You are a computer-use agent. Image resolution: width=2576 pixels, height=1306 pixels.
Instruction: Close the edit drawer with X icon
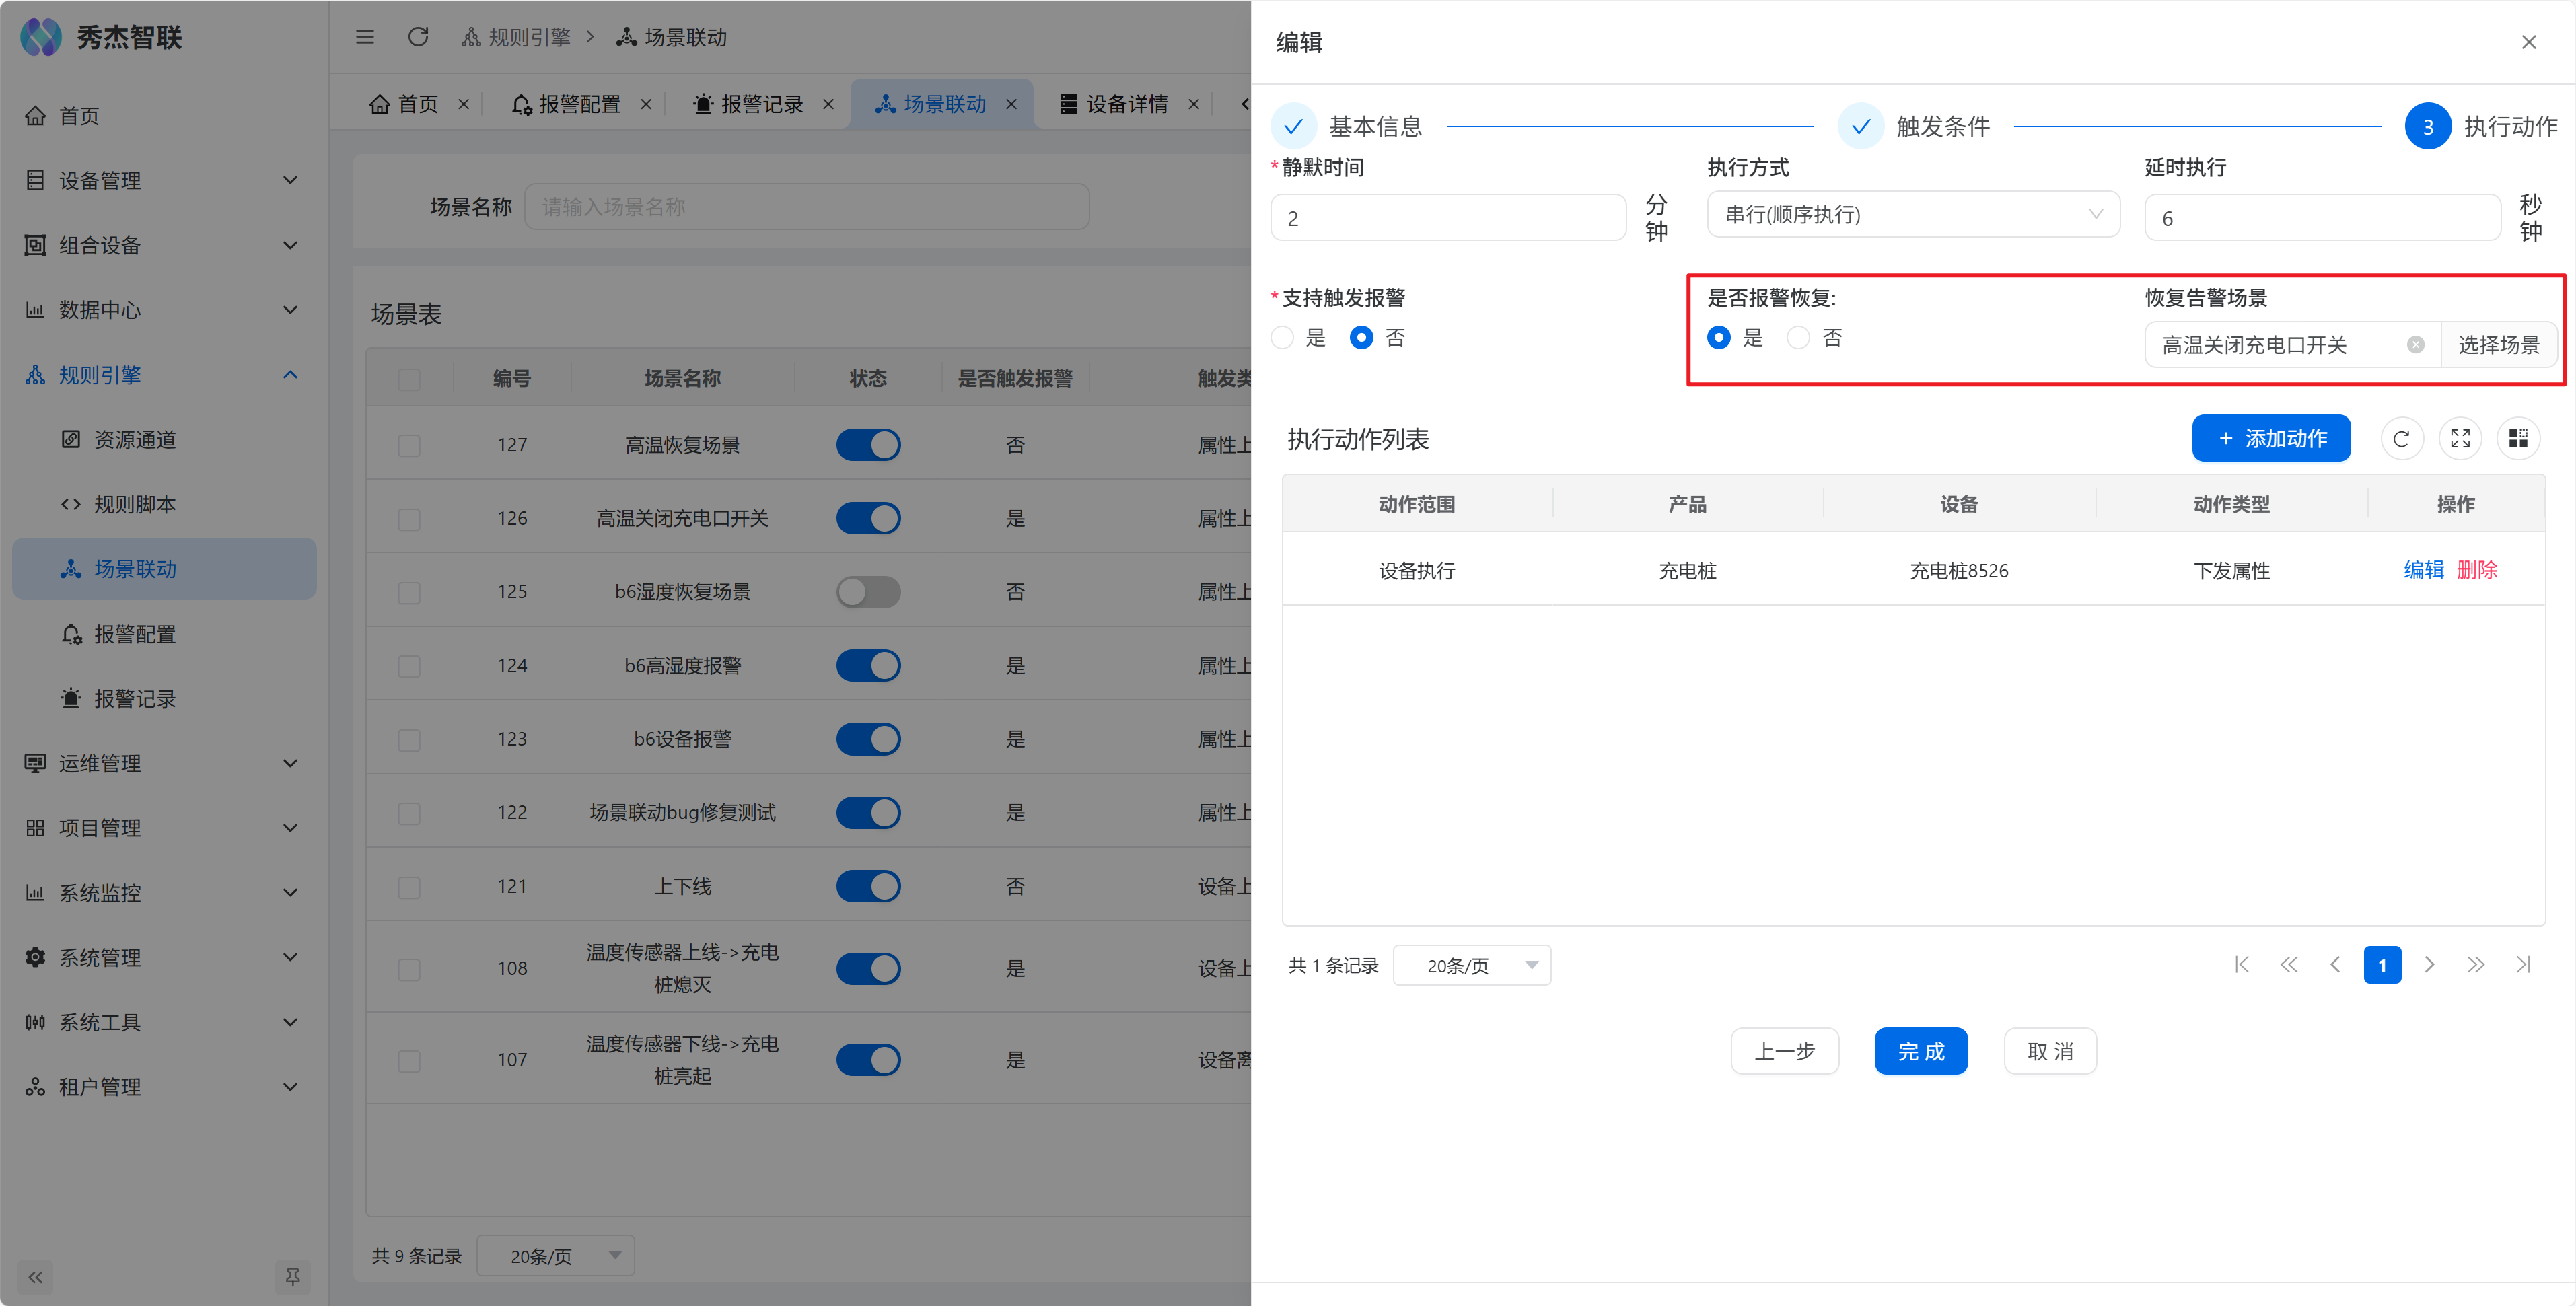[x=2528, y=42]
